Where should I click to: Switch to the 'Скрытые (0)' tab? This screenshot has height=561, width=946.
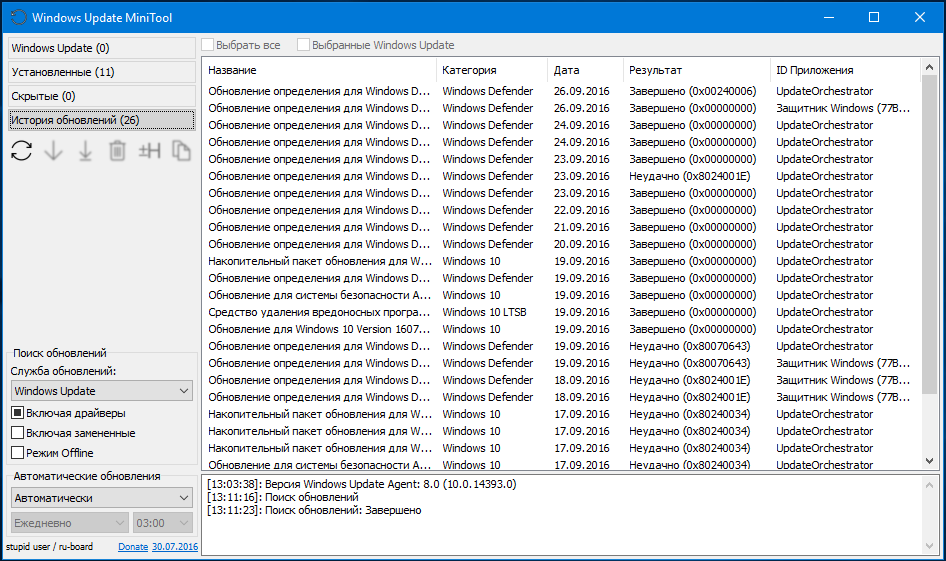pyautogui.click(x=101, y=97)
